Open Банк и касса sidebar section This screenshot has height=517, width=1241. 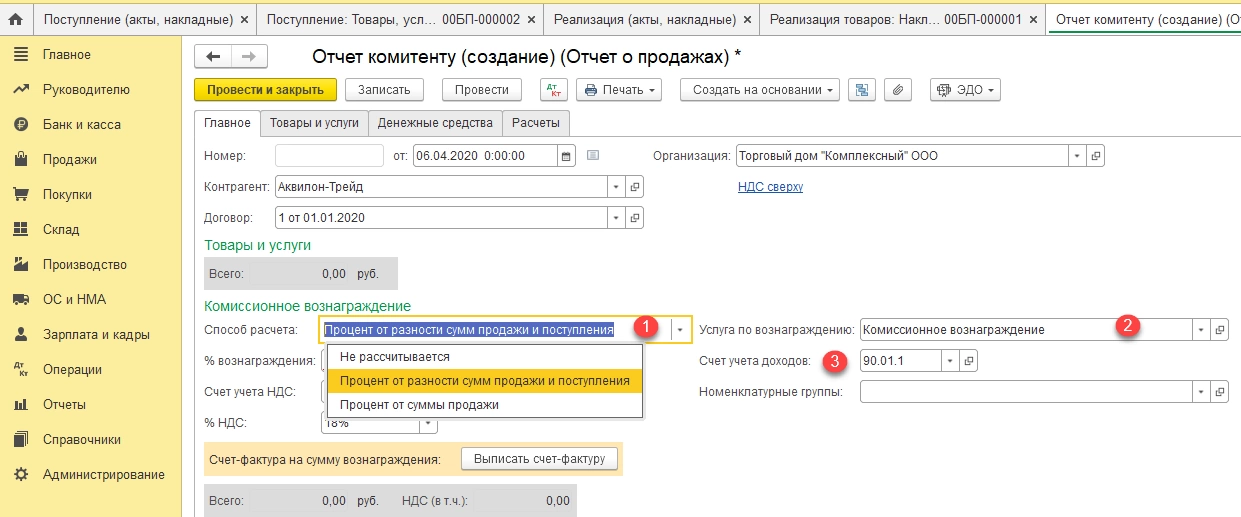coord(81,124)
